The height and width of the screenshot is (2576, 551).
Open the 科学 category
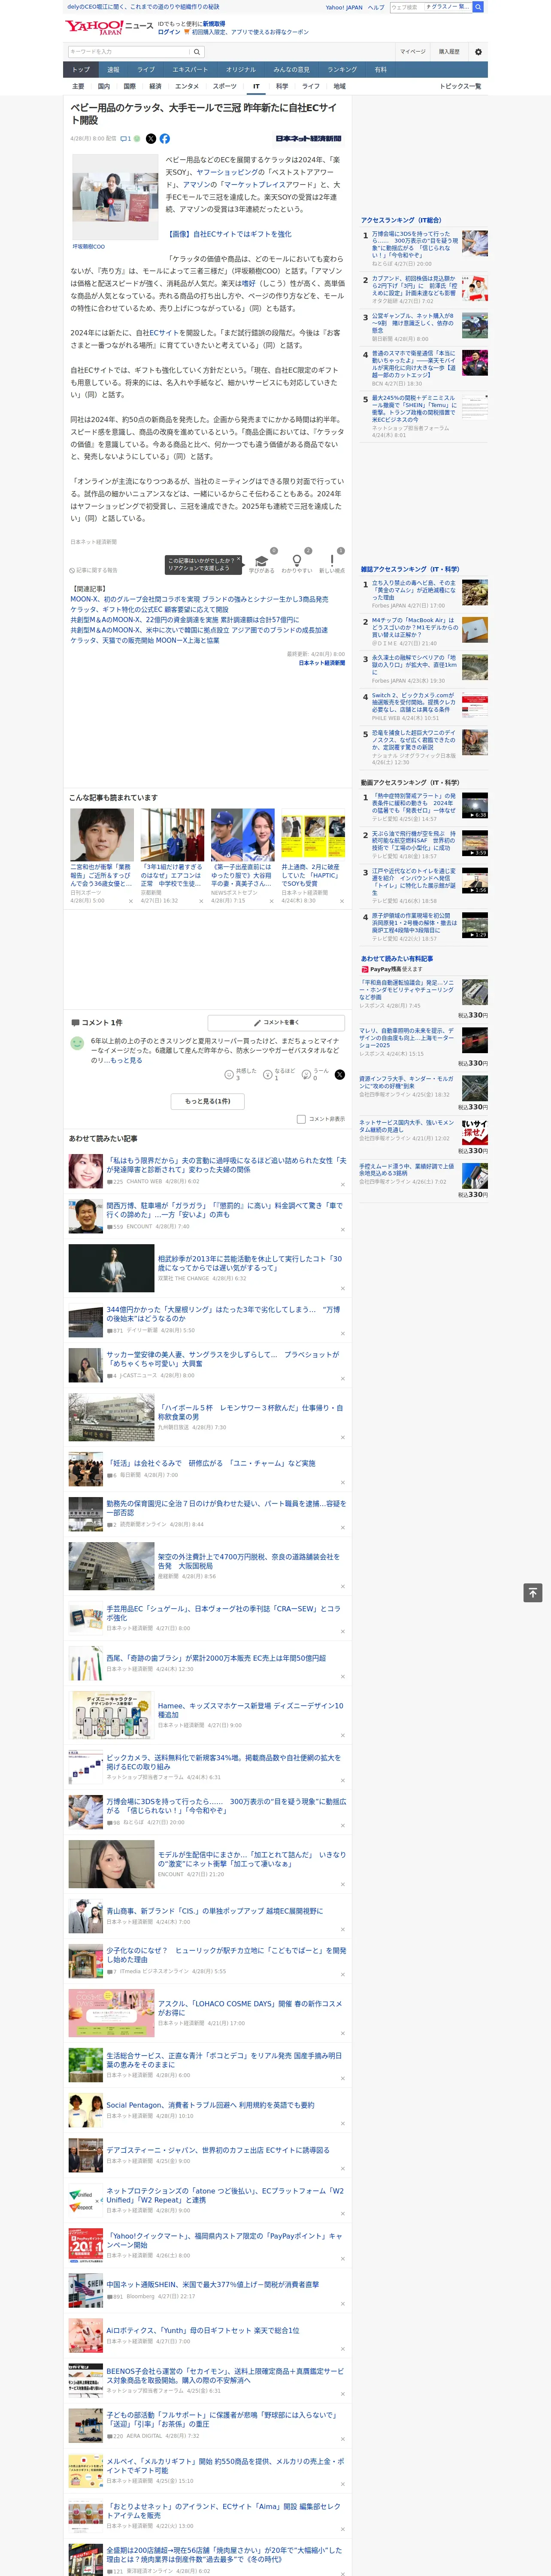282,86
